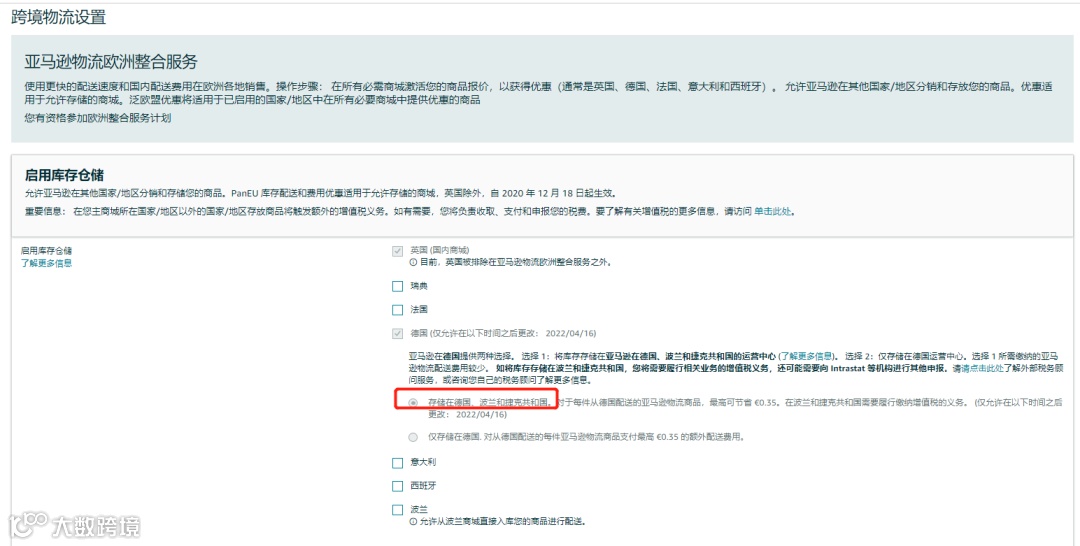
Task: Click note 允许从波兰商城直接入库您的商品进行配送
Action: coord(503,522)
